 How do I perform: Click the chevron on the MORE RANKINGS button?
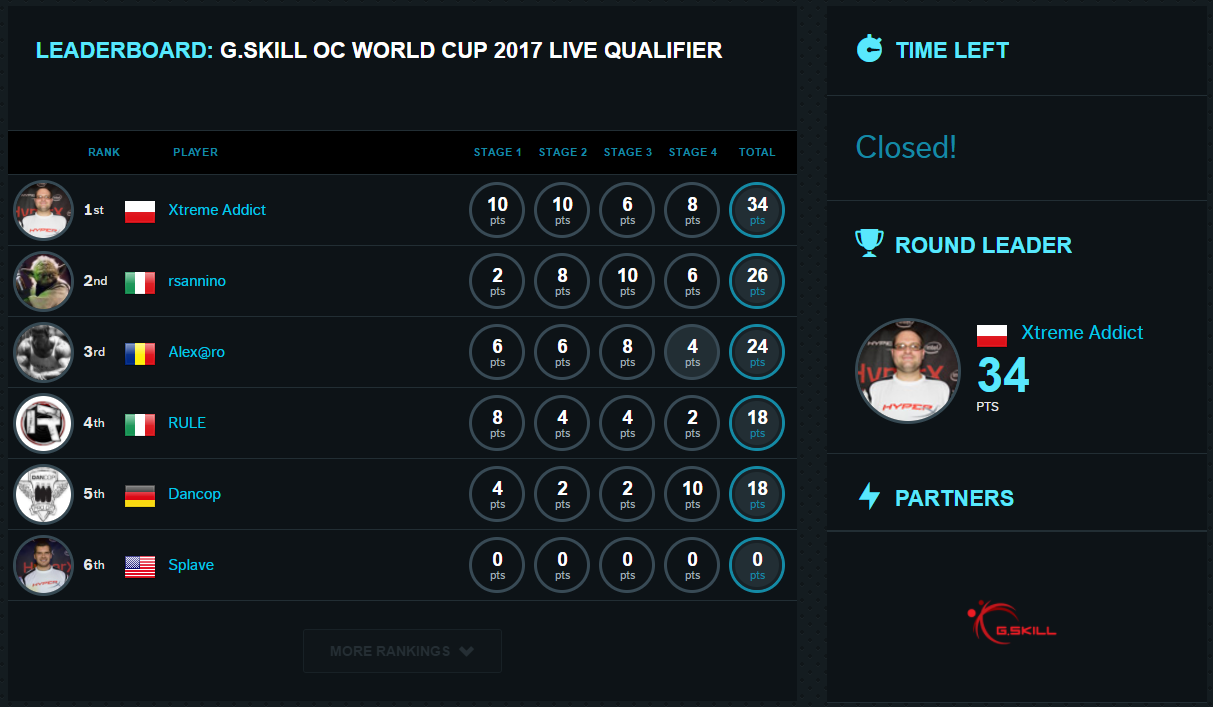coord(466,650)
